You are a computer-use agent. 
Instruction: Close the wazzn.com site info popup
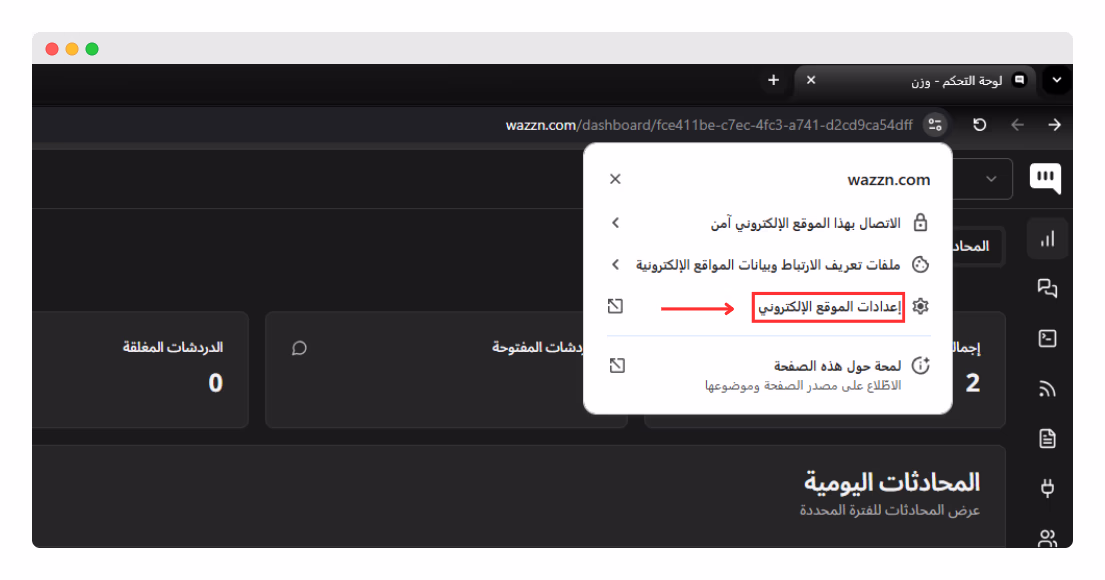click(615, 179)
